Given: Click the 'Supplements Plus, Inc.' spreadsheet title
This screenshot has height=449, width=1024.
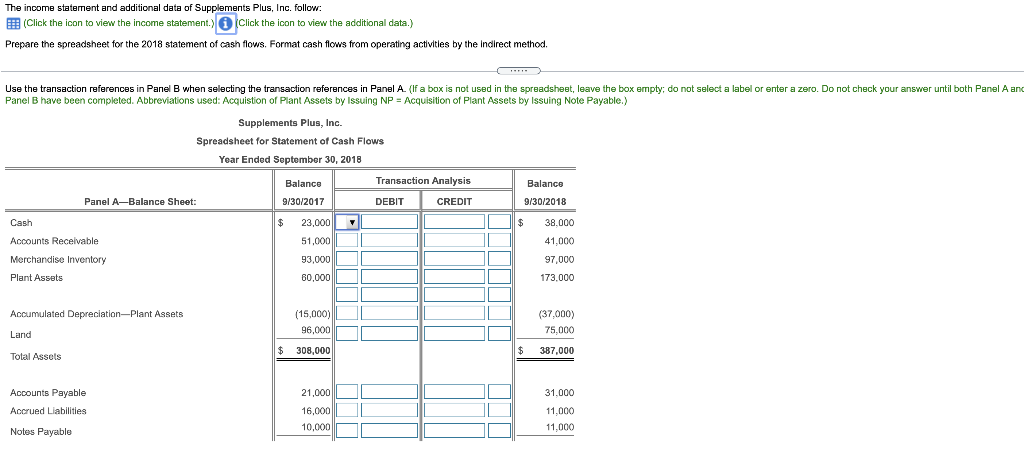Looking at the screenshot, I should [x=290, y=123].
